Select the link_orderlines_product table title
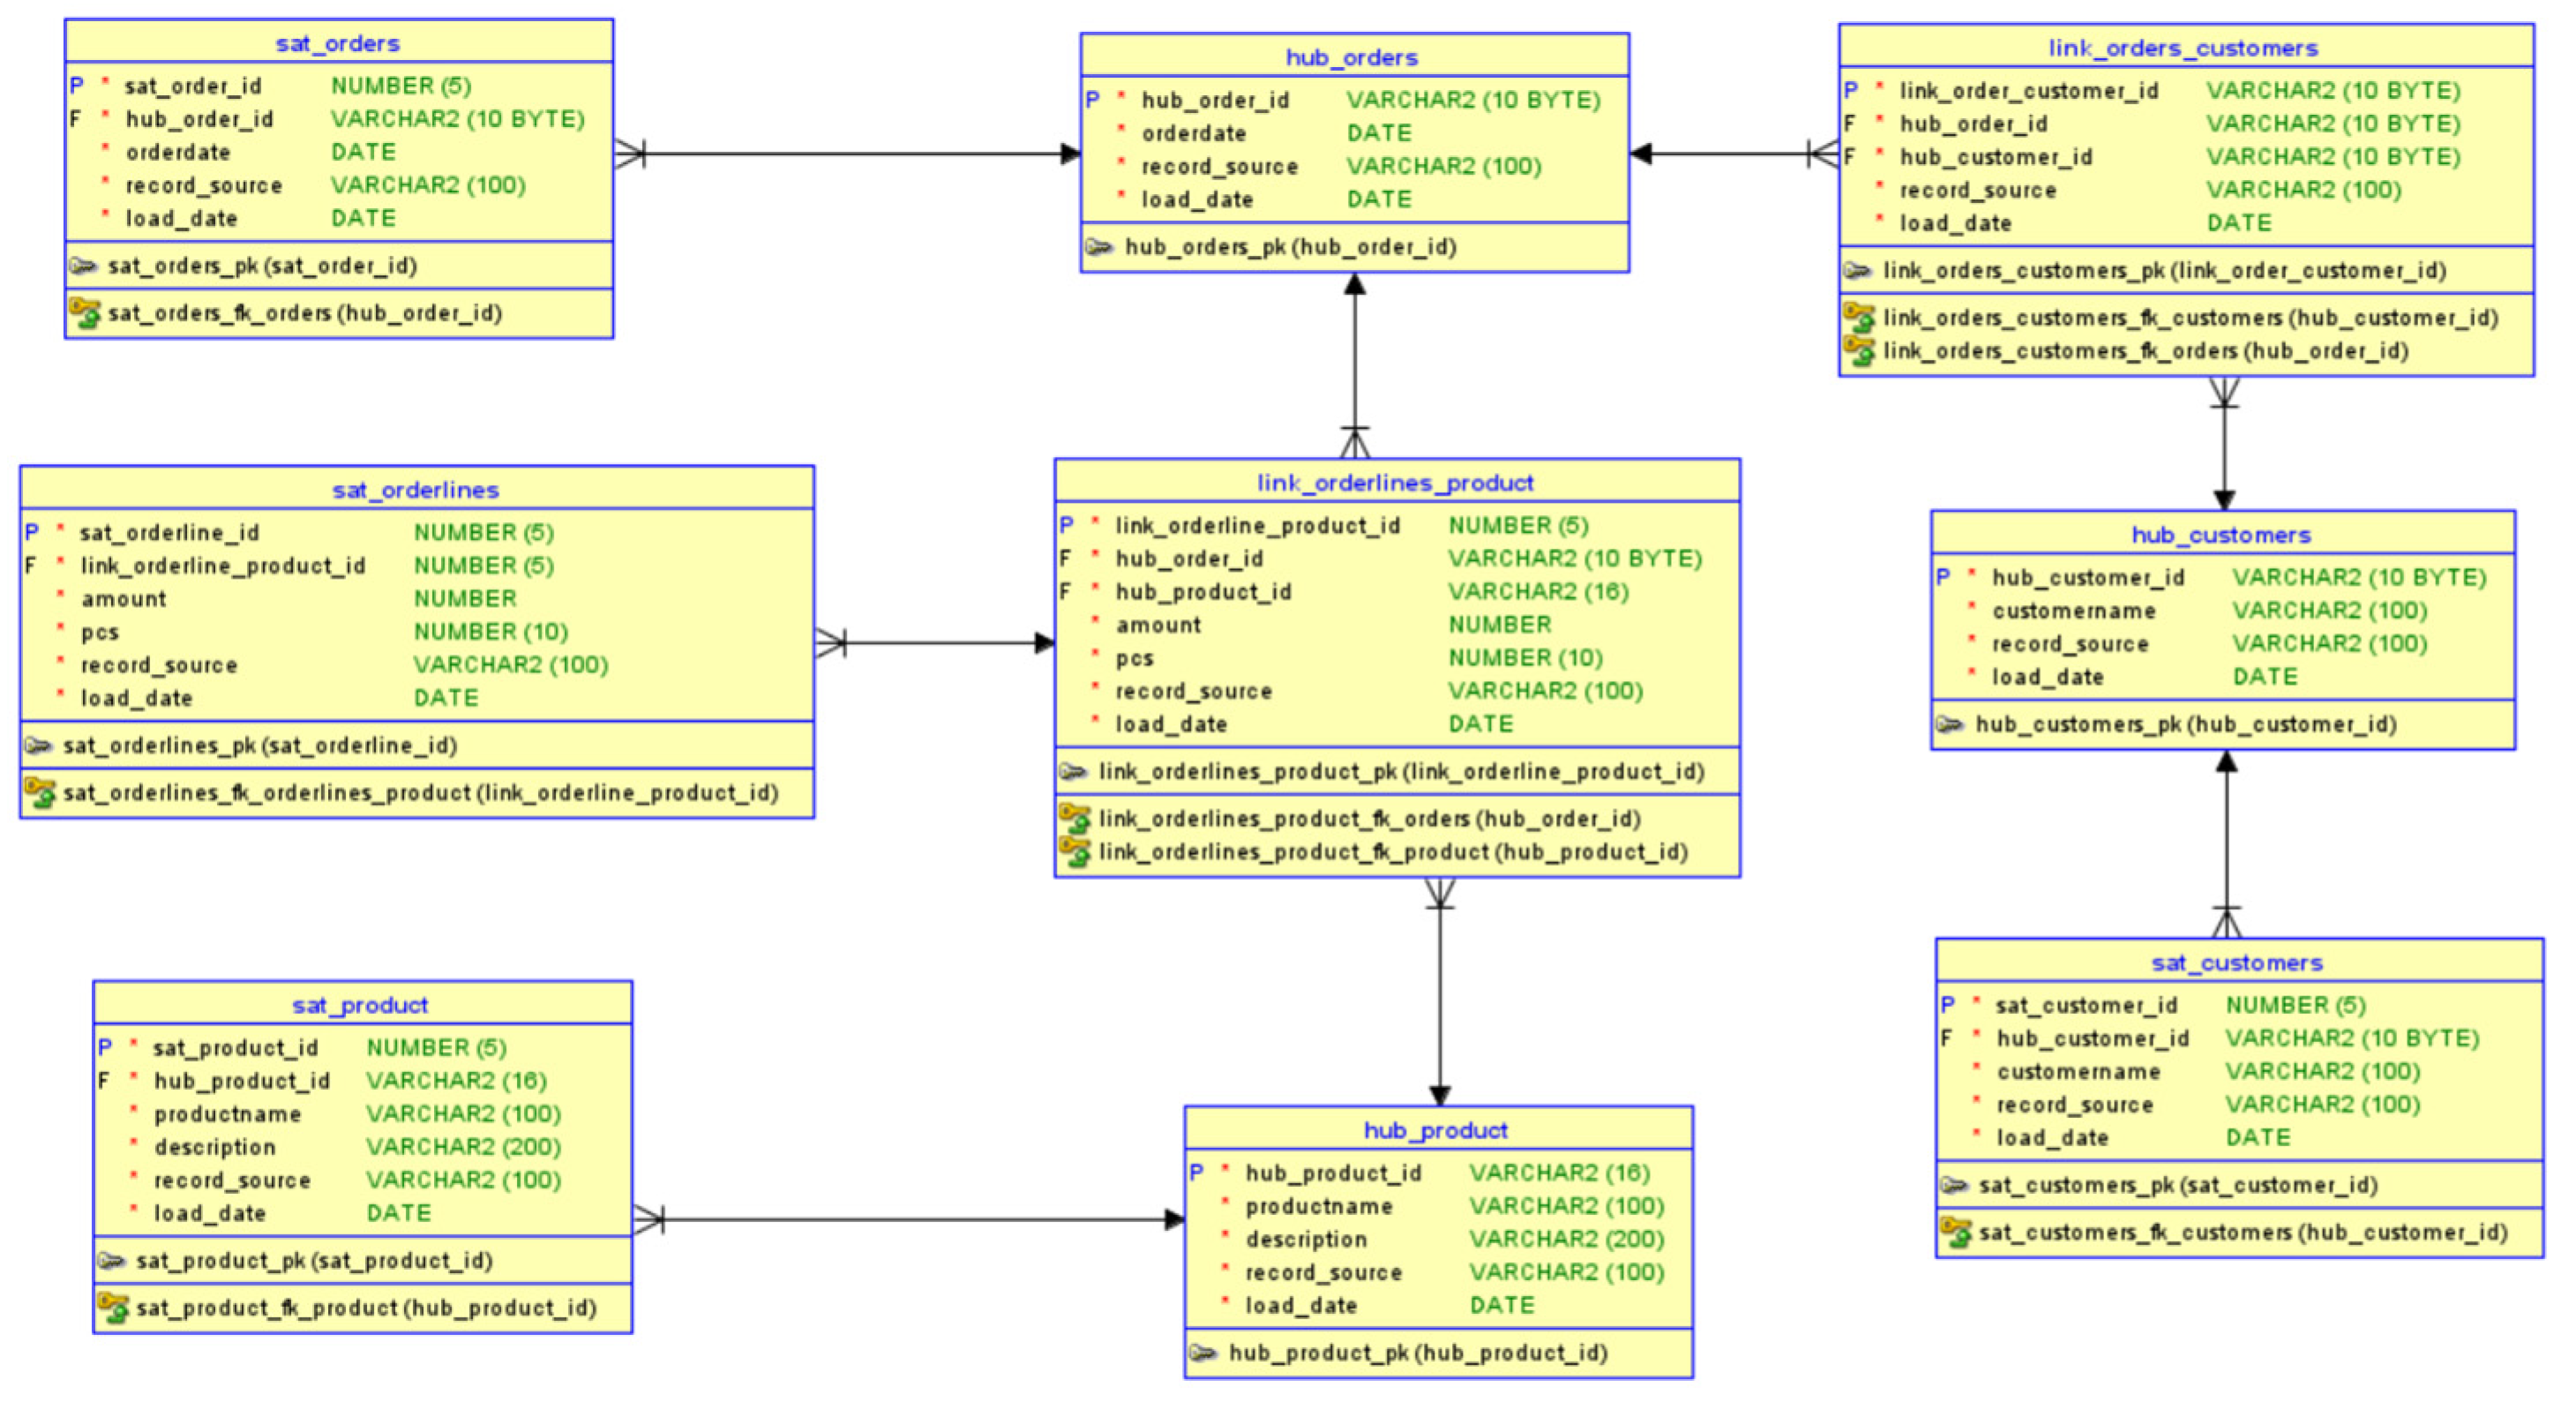The image size is (2576, 1410). point(1394,483)
